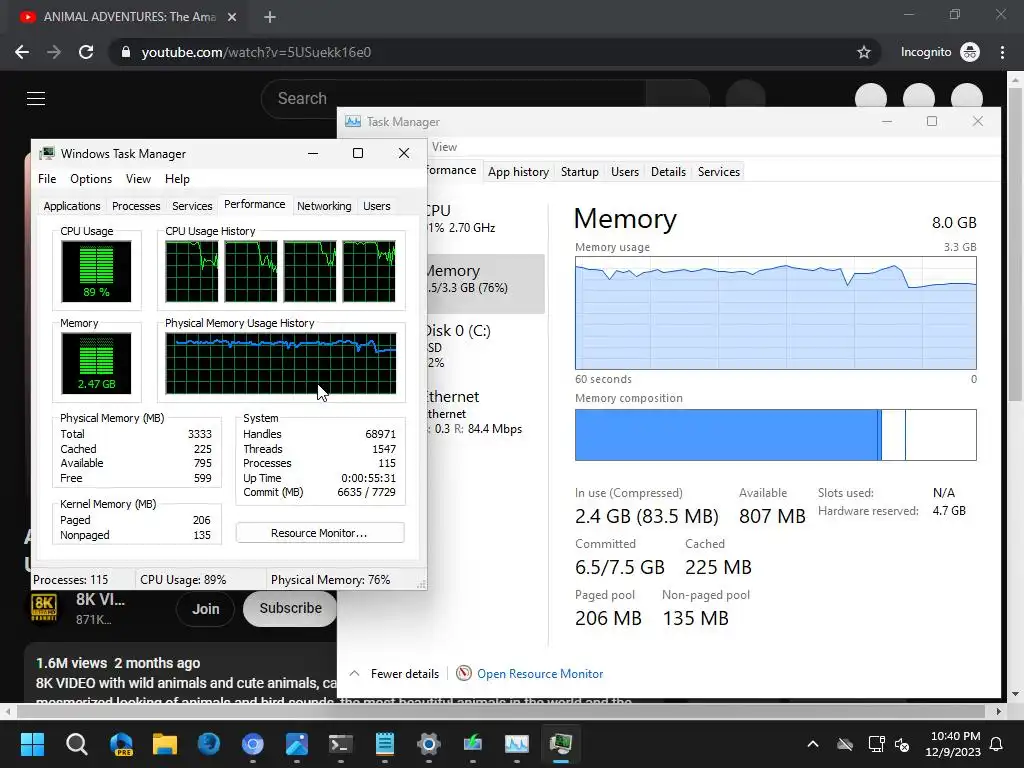The image size is (1024, 768).
Task: Click Up Time value 0:00:55:31
Action: click(x=368, y=478)
